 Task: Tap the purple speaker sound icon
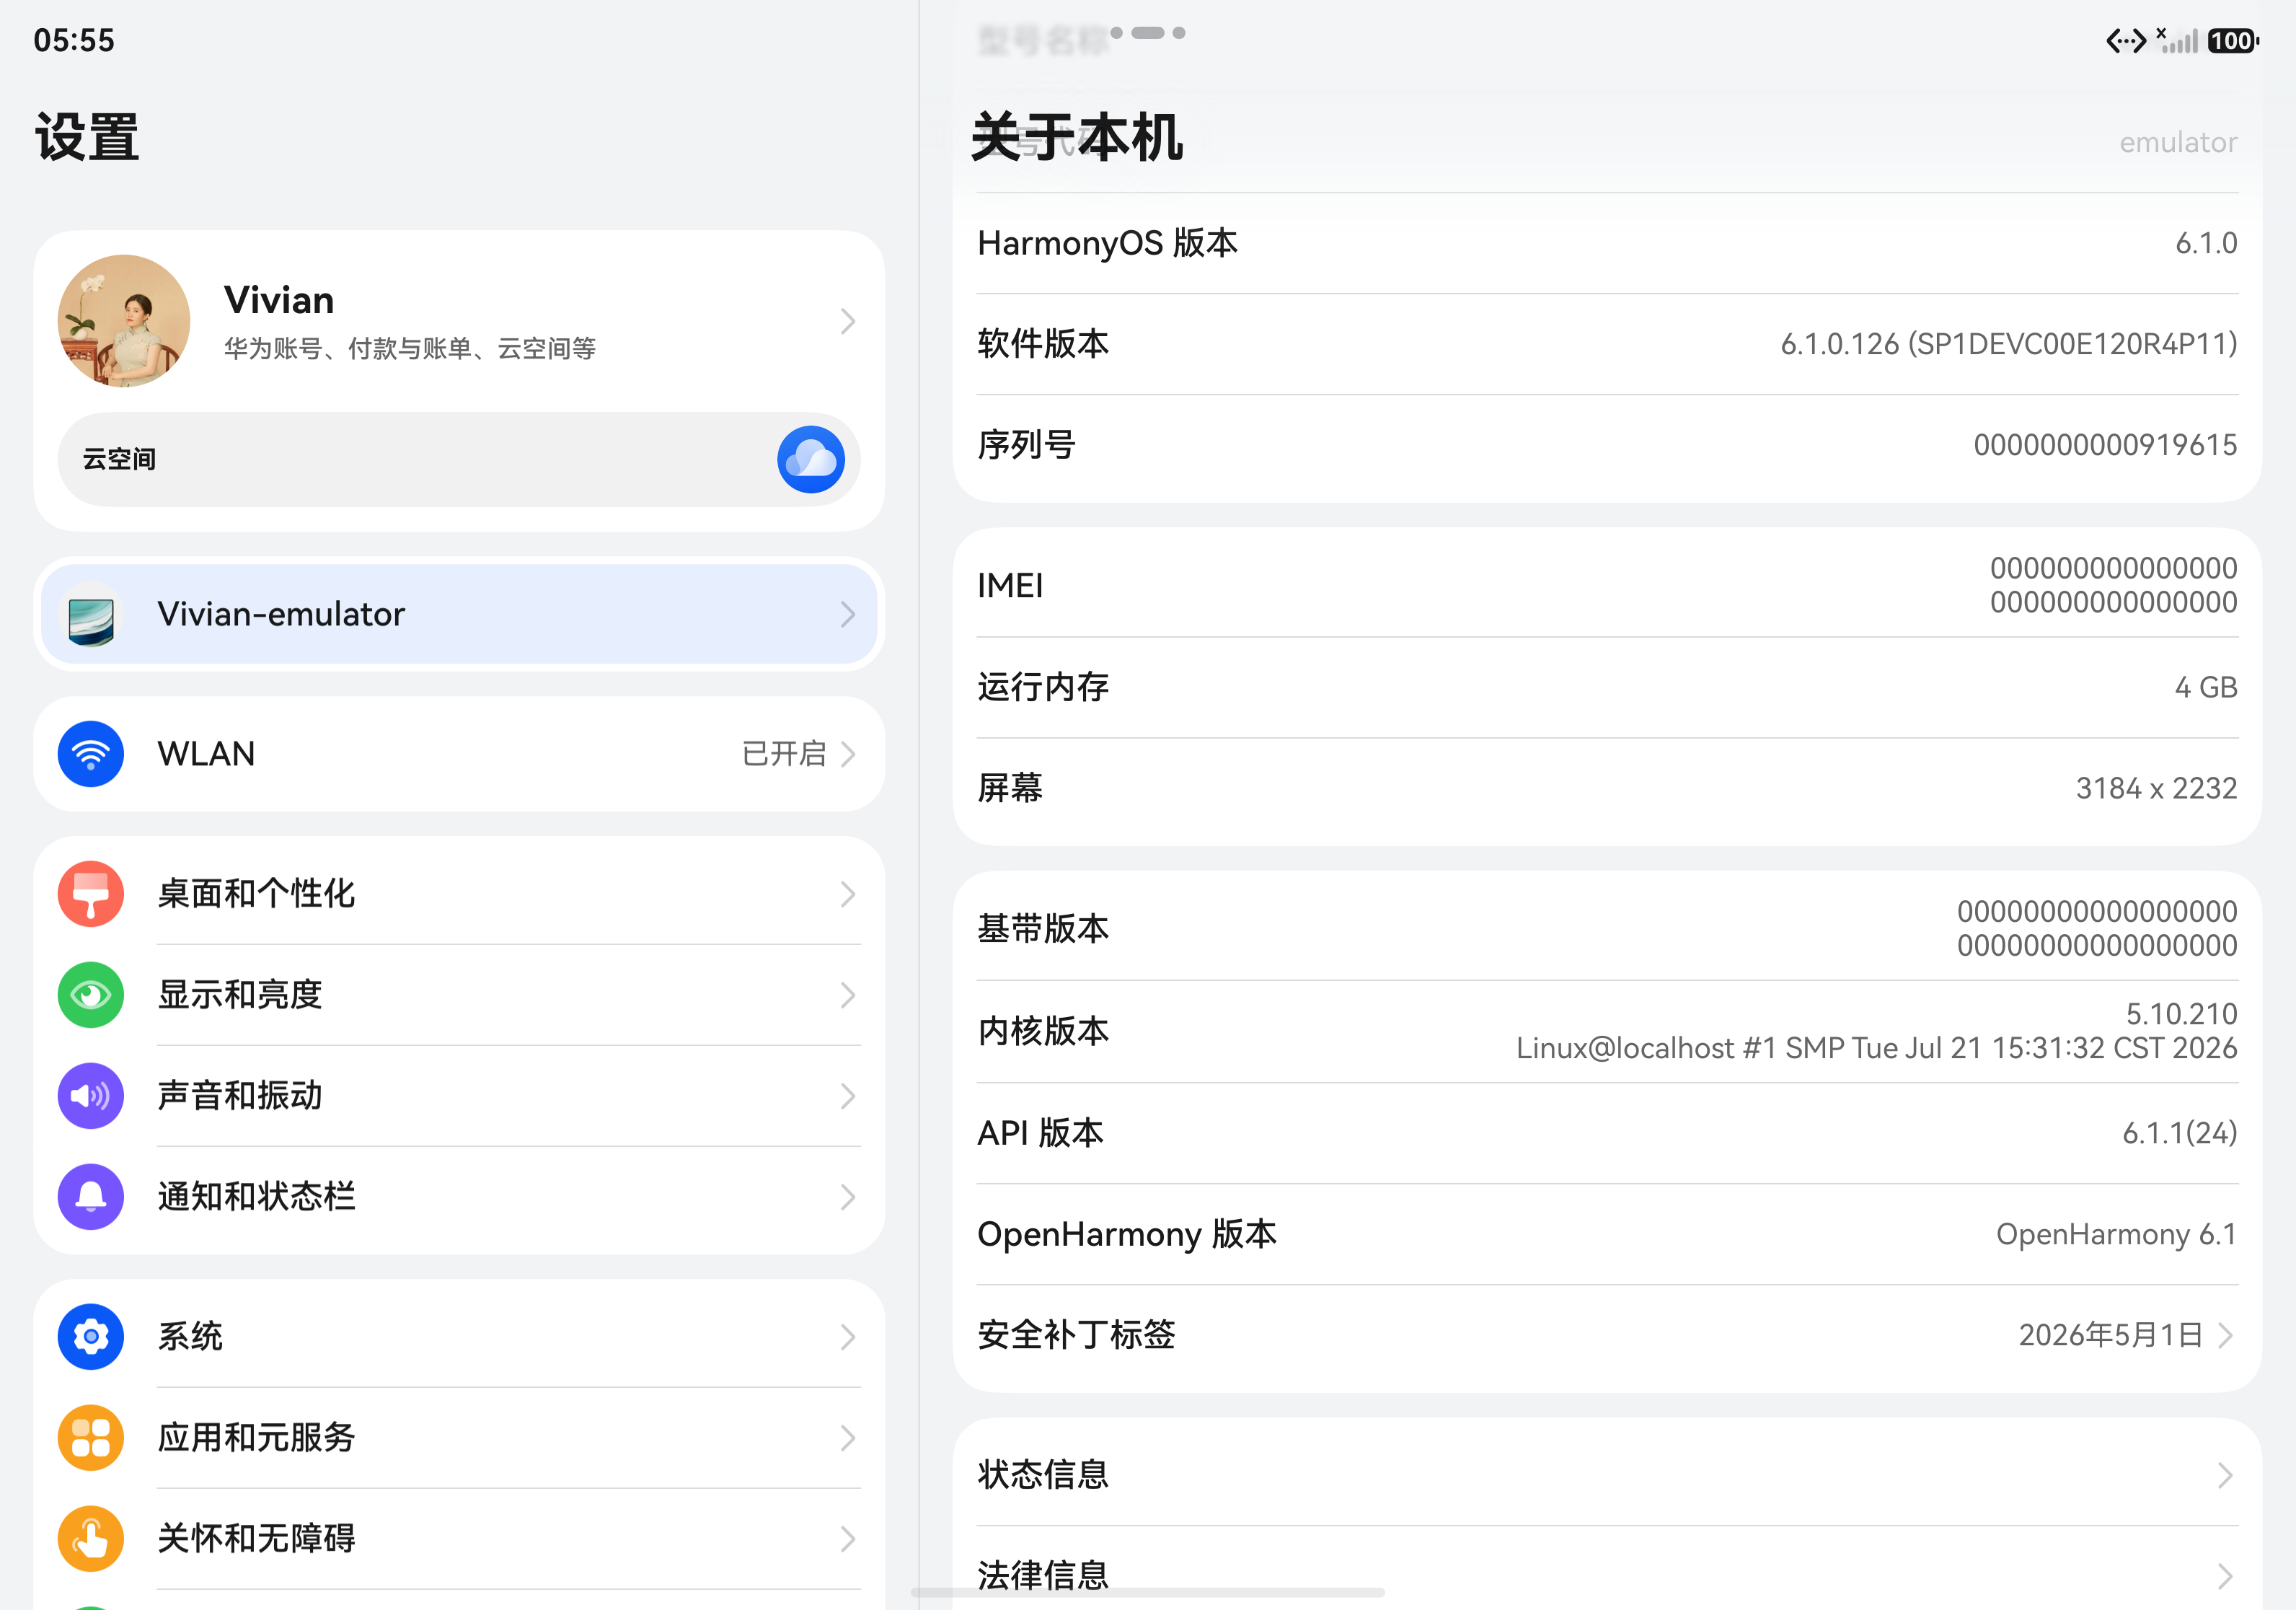(91, 1096)
